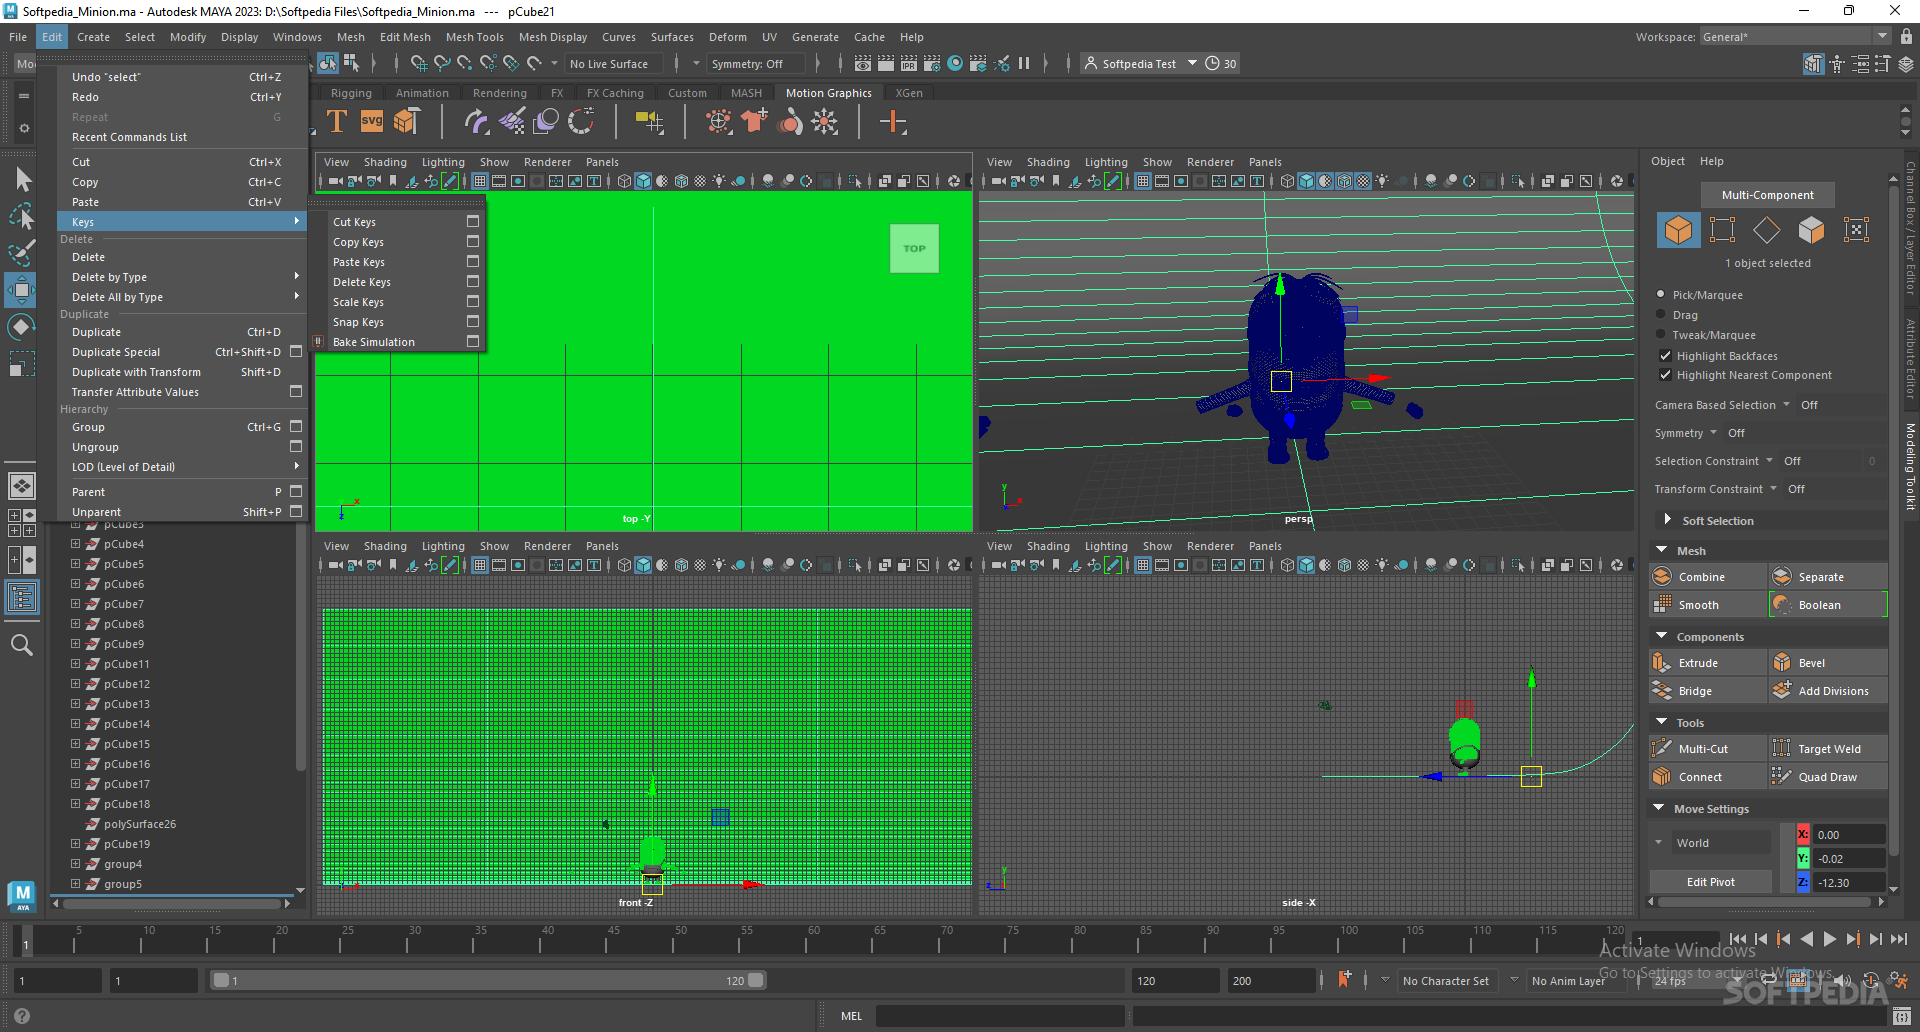Toggle Highlight Nearest Component checkbox
Viewport: 1920px width, 1032px height.
pos(1665,375)
